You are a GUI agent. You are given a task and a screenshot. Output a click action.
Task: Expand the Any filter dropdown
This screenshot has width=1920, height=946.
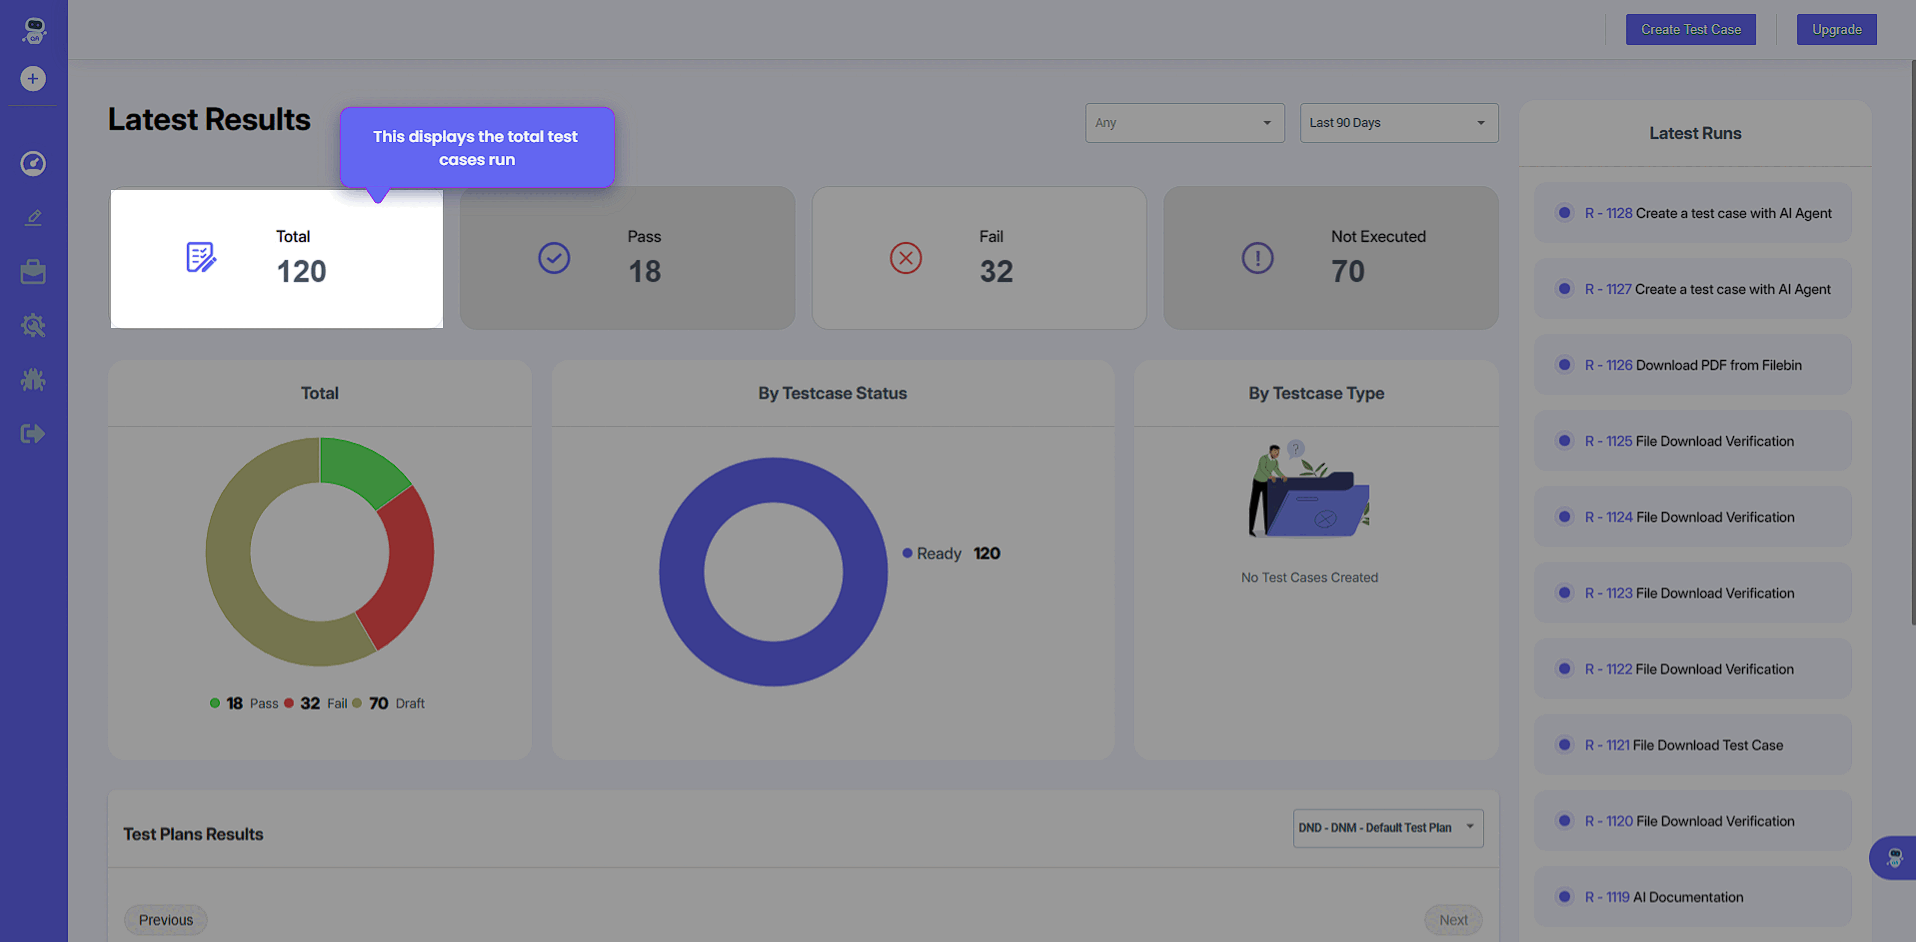pyautogui.click(x=1184, y=123)
